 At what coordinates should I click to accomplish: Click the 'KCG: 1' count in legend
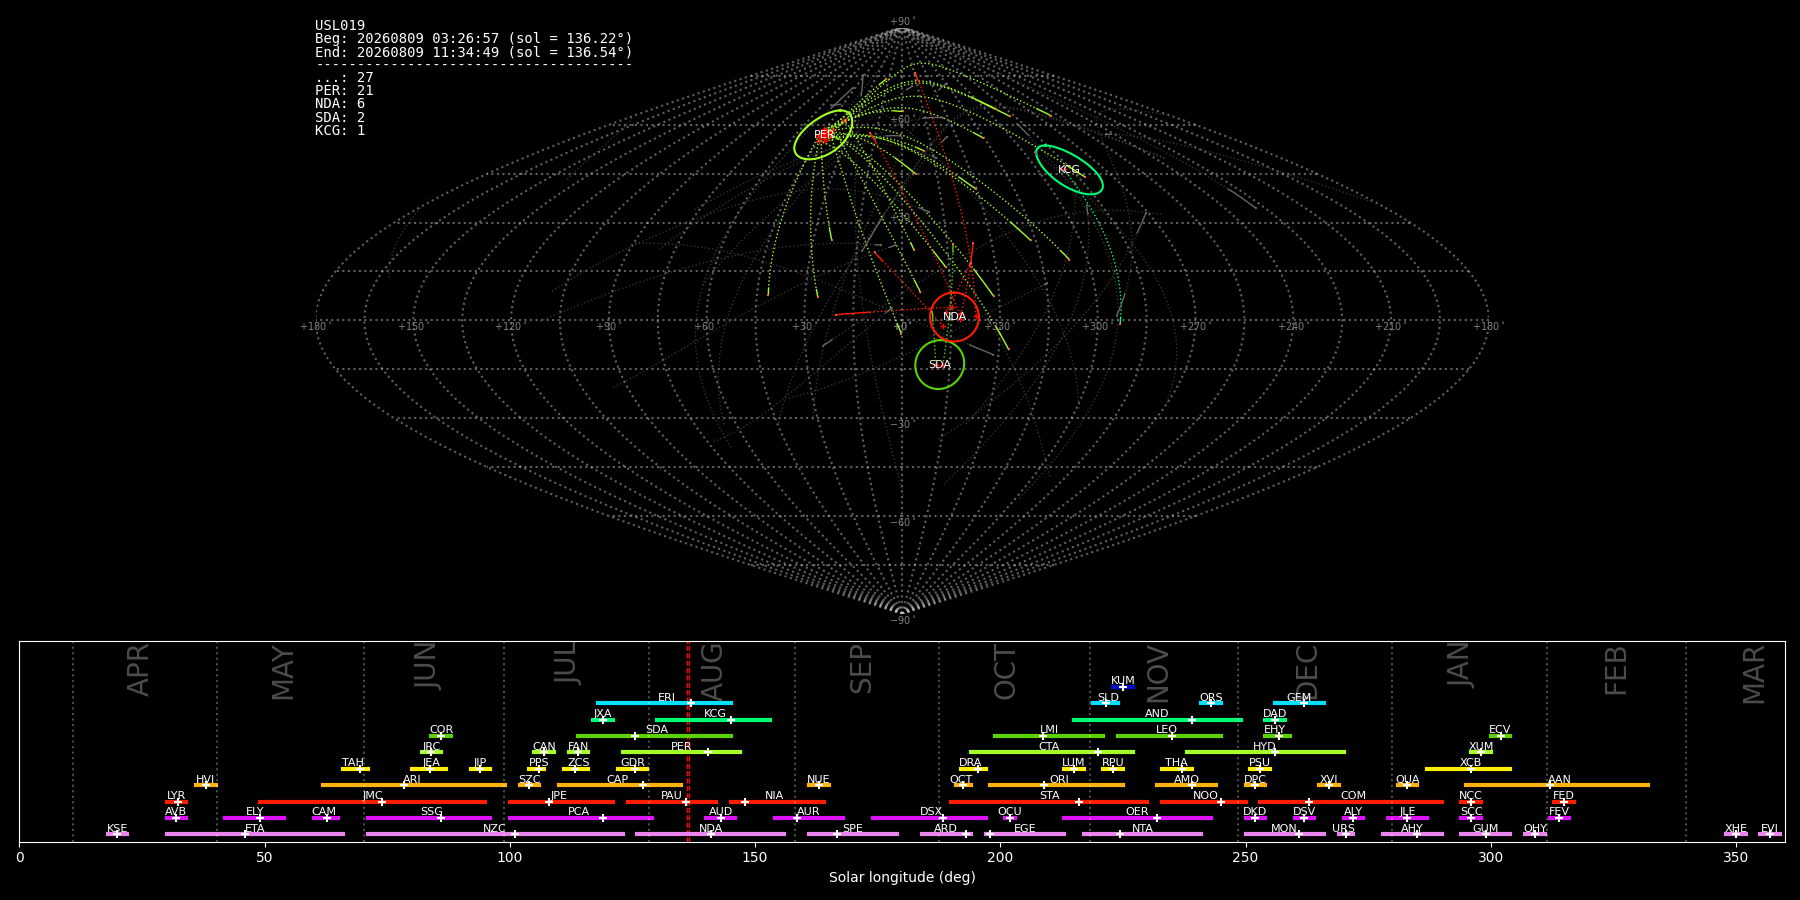click(x=340, y=130)
